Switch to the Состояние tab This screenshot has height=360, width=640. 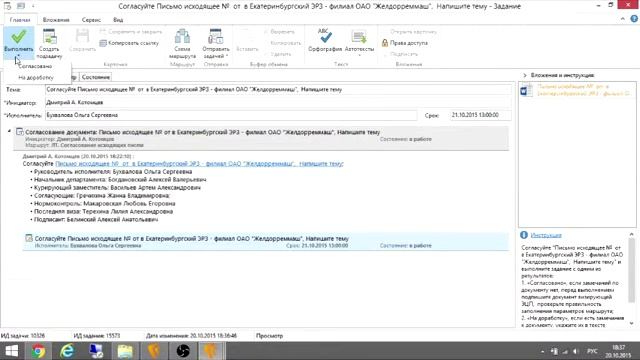click(96, 77)
